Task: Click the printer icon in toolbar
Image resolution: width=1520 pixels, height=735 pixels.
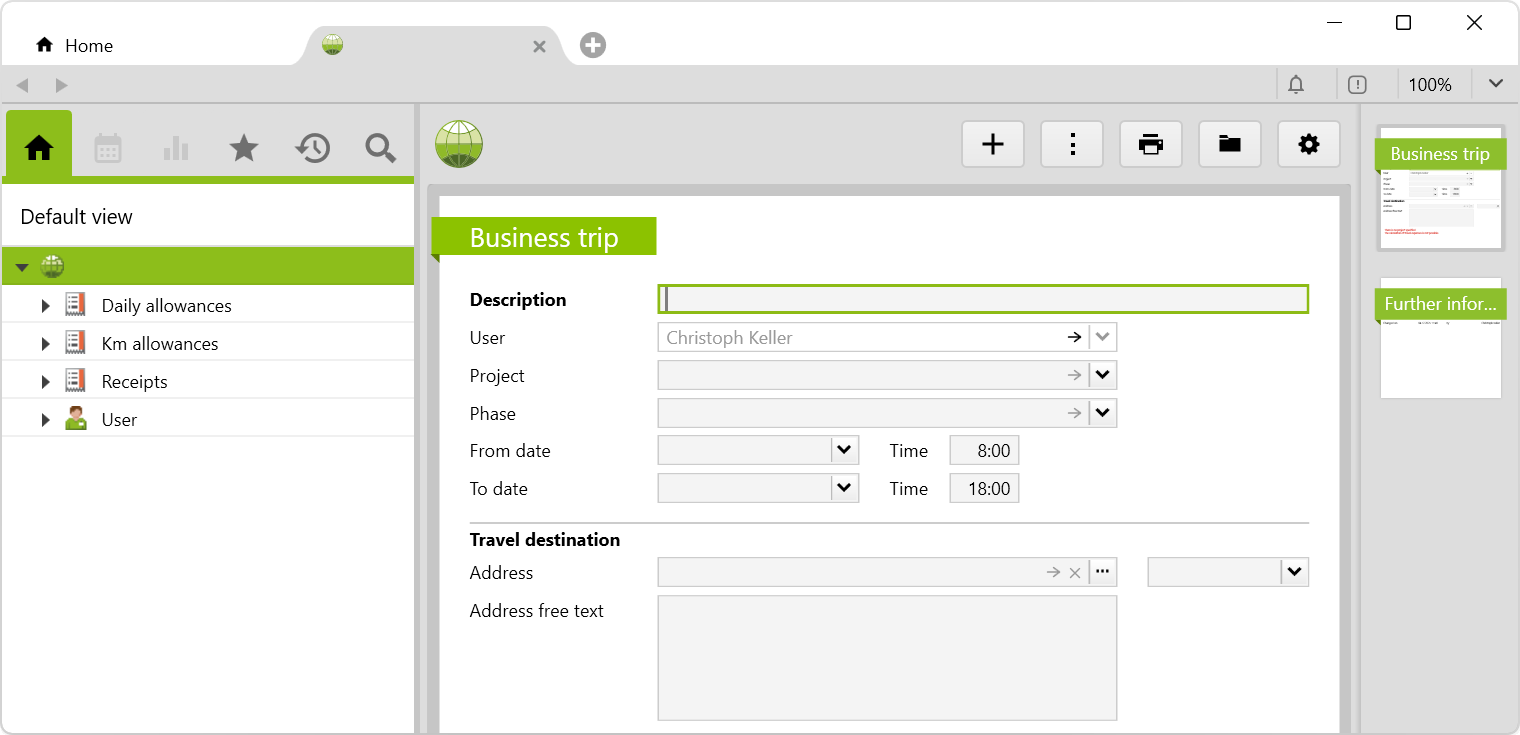Action: coord(1151,145)
